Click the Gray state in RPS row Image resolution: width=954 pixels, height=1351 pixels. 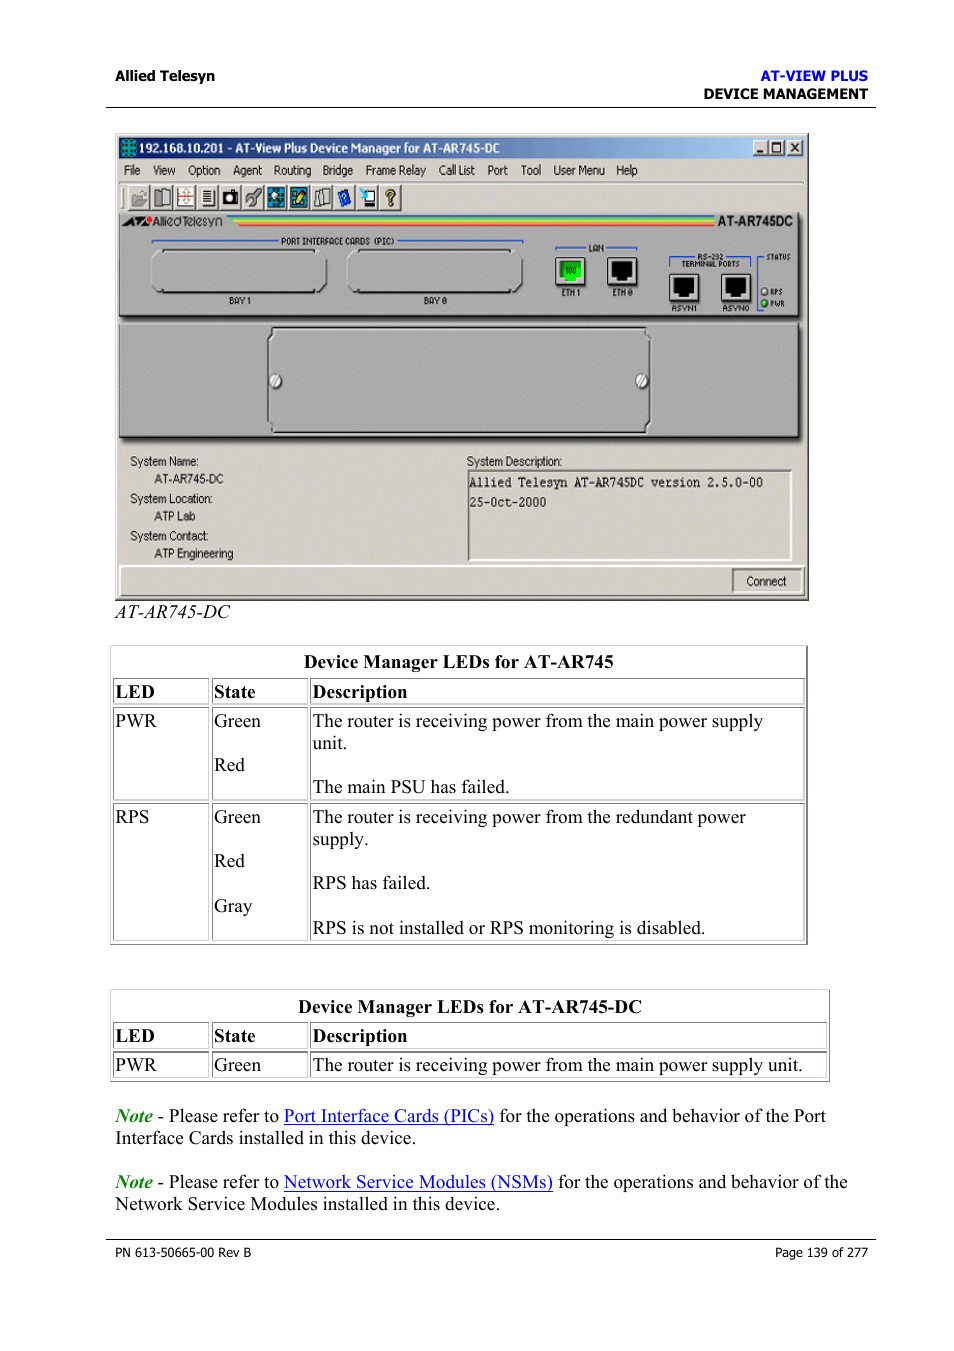click(233, 906)
